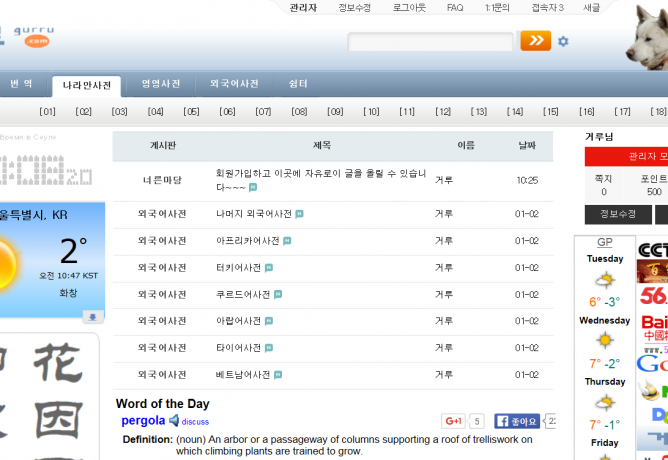Image resolution: width=668 pixels, height=460 pixels.
Task: Click inside the search input field
Action: 430,42
